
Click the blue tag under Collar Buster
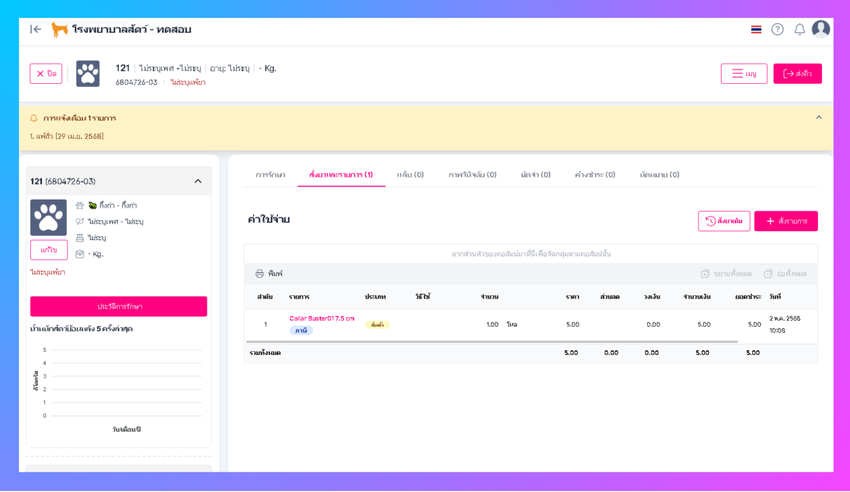pyautogui.click(x=301, y=331)
